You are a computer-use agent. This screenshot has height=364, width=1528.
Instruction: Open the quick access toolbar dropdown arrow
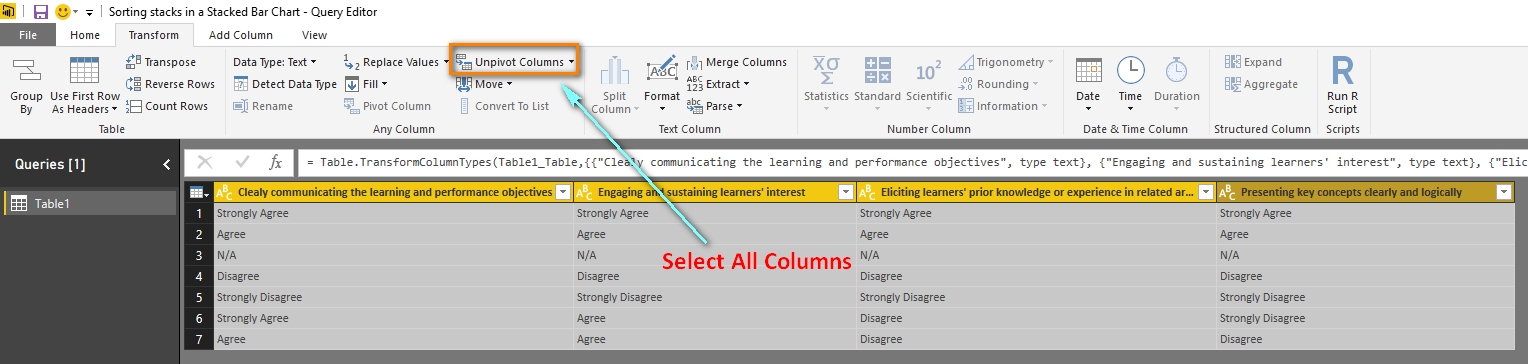tap(89, 12)
